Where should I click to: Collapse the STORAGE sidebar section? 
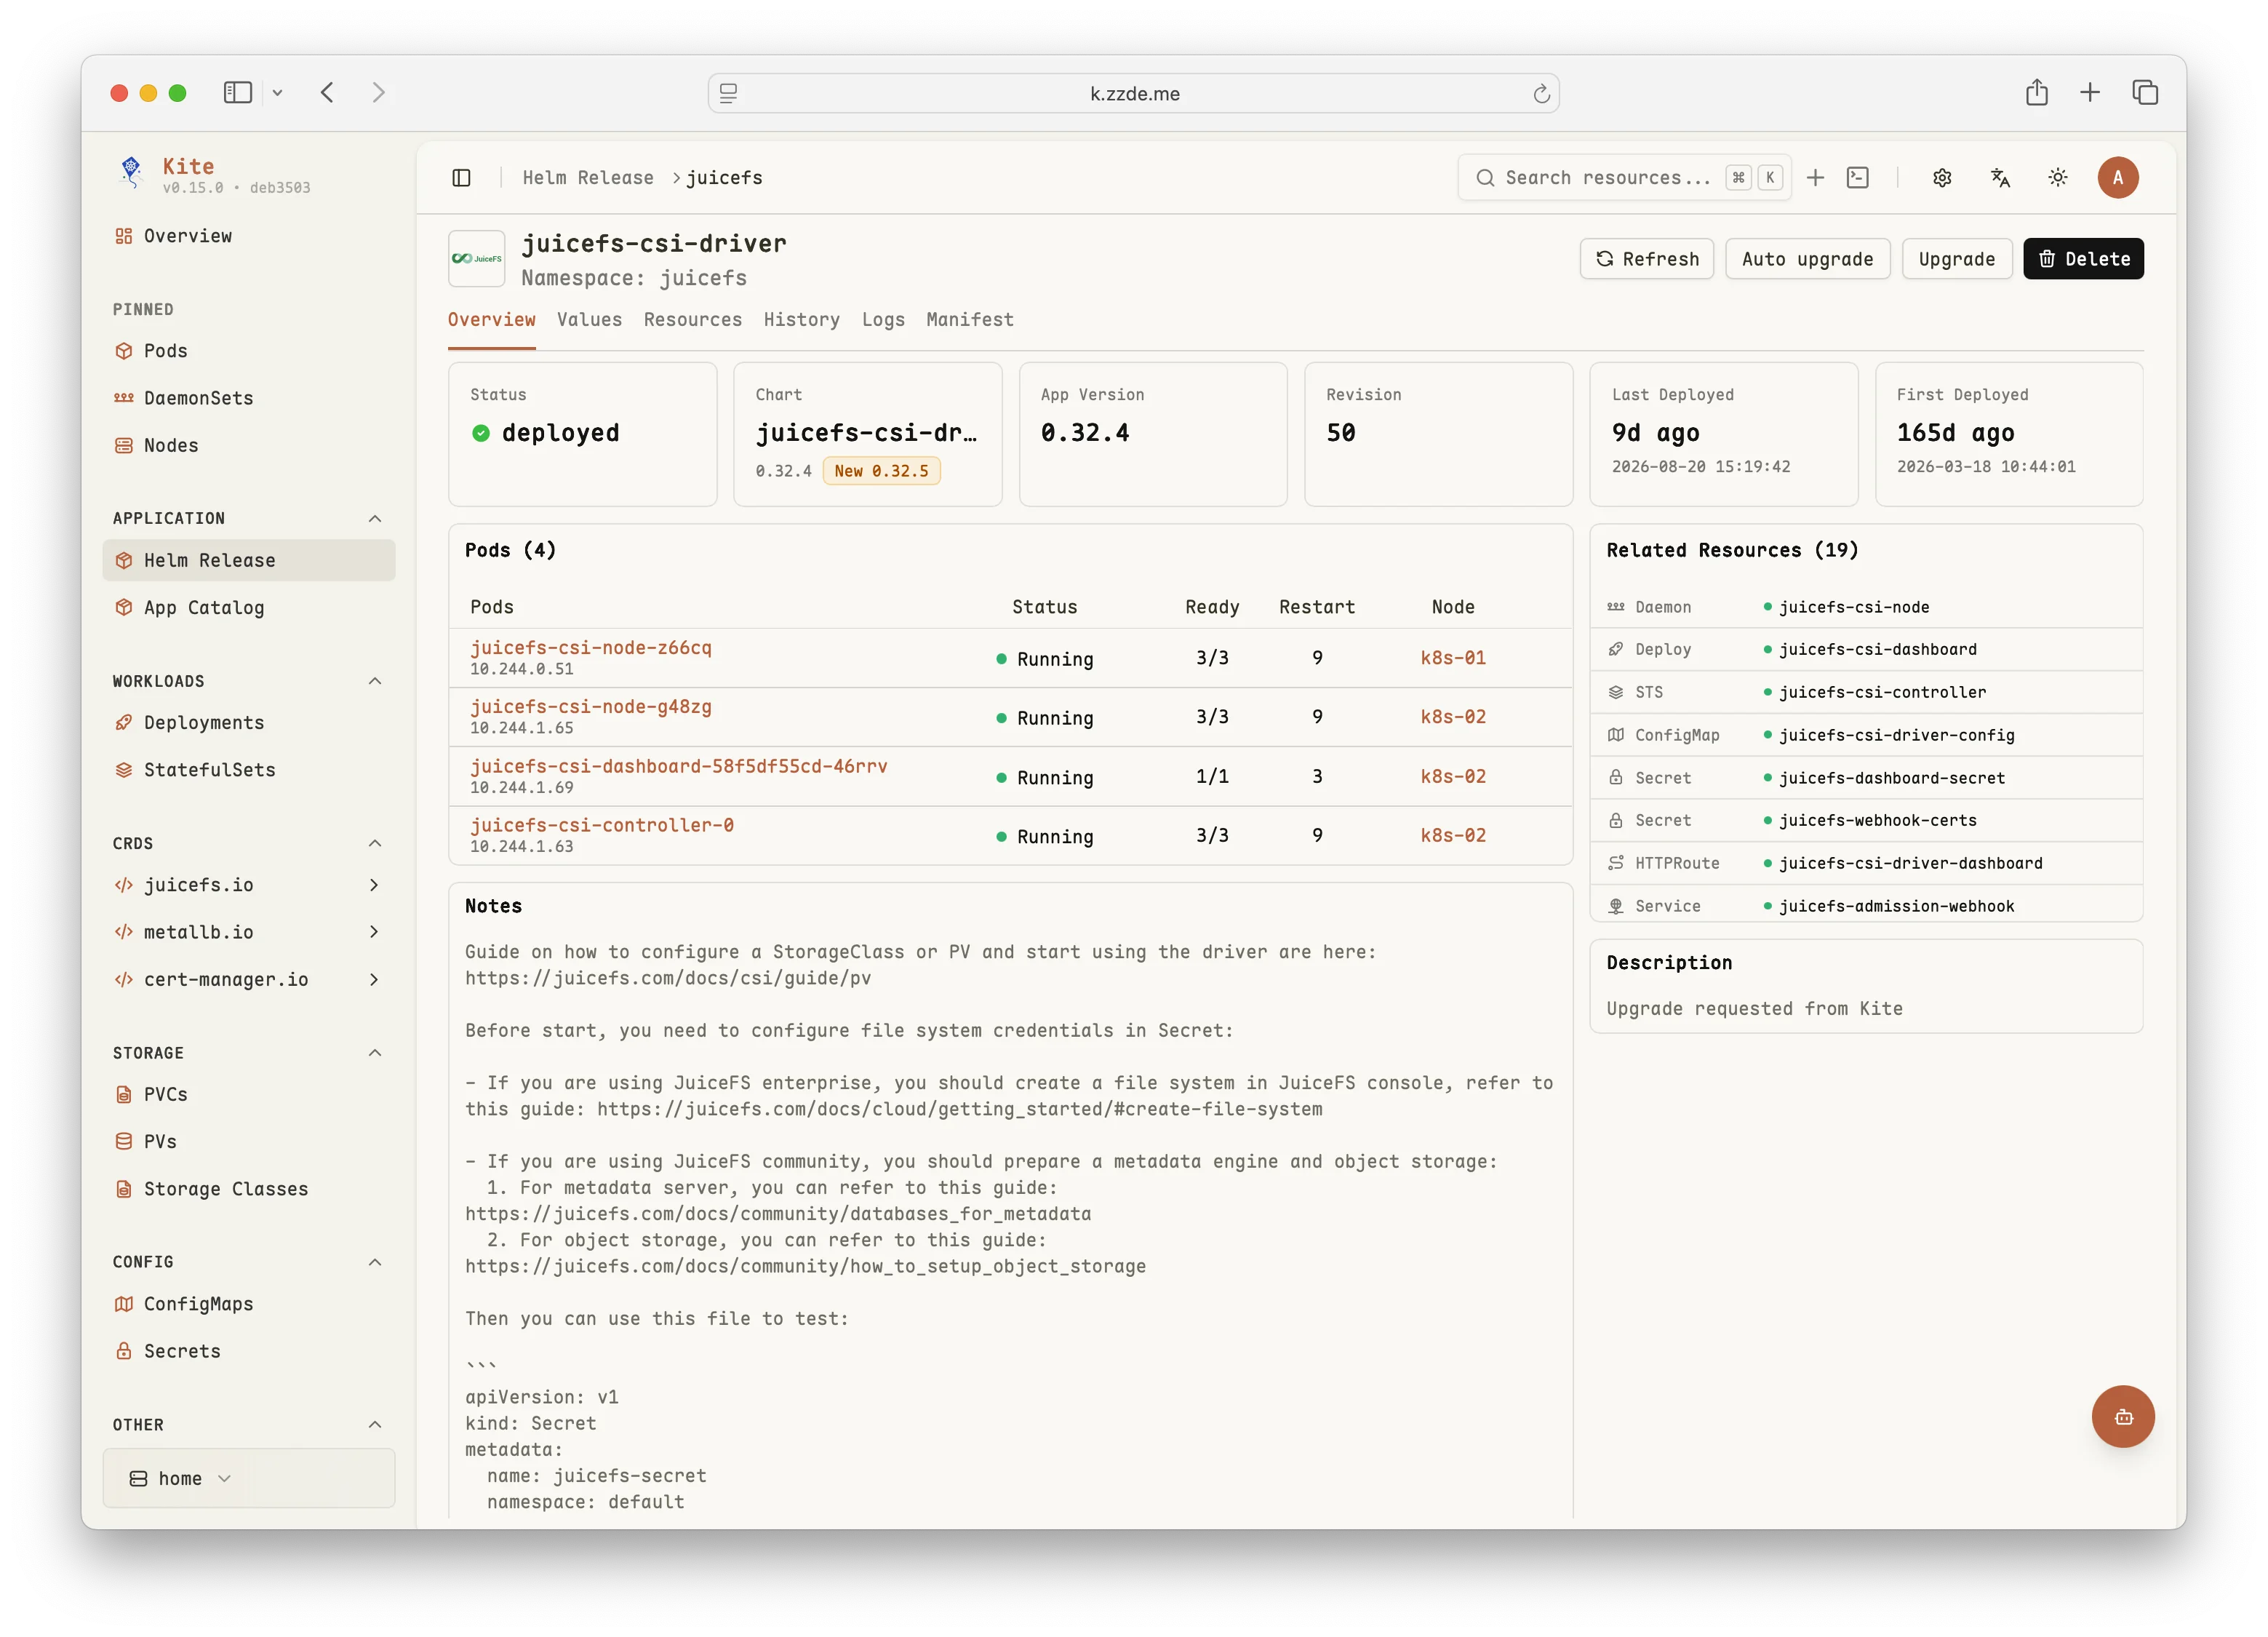[375, 1053]
